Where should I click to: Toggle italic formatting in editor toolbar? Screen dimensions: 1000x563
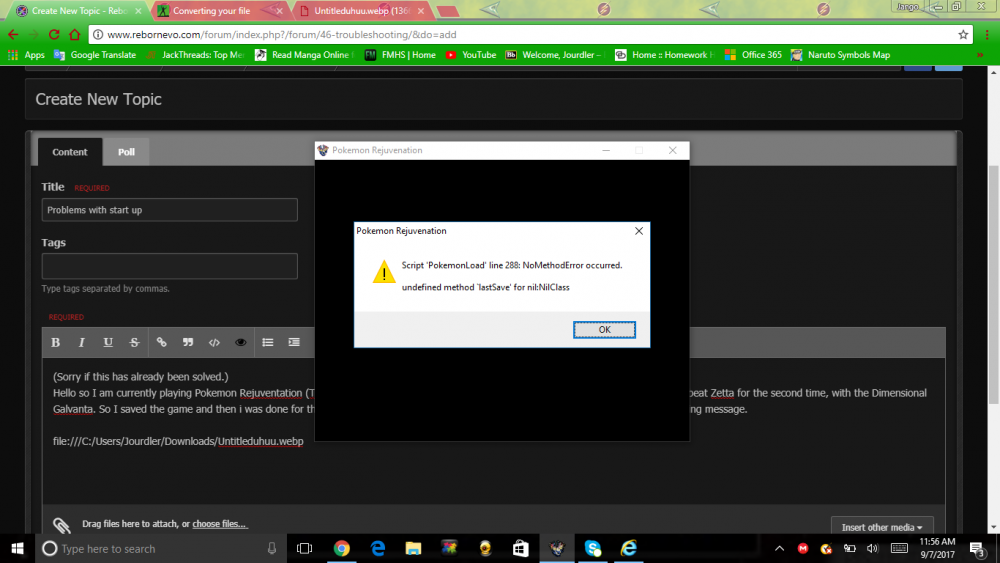82,342
